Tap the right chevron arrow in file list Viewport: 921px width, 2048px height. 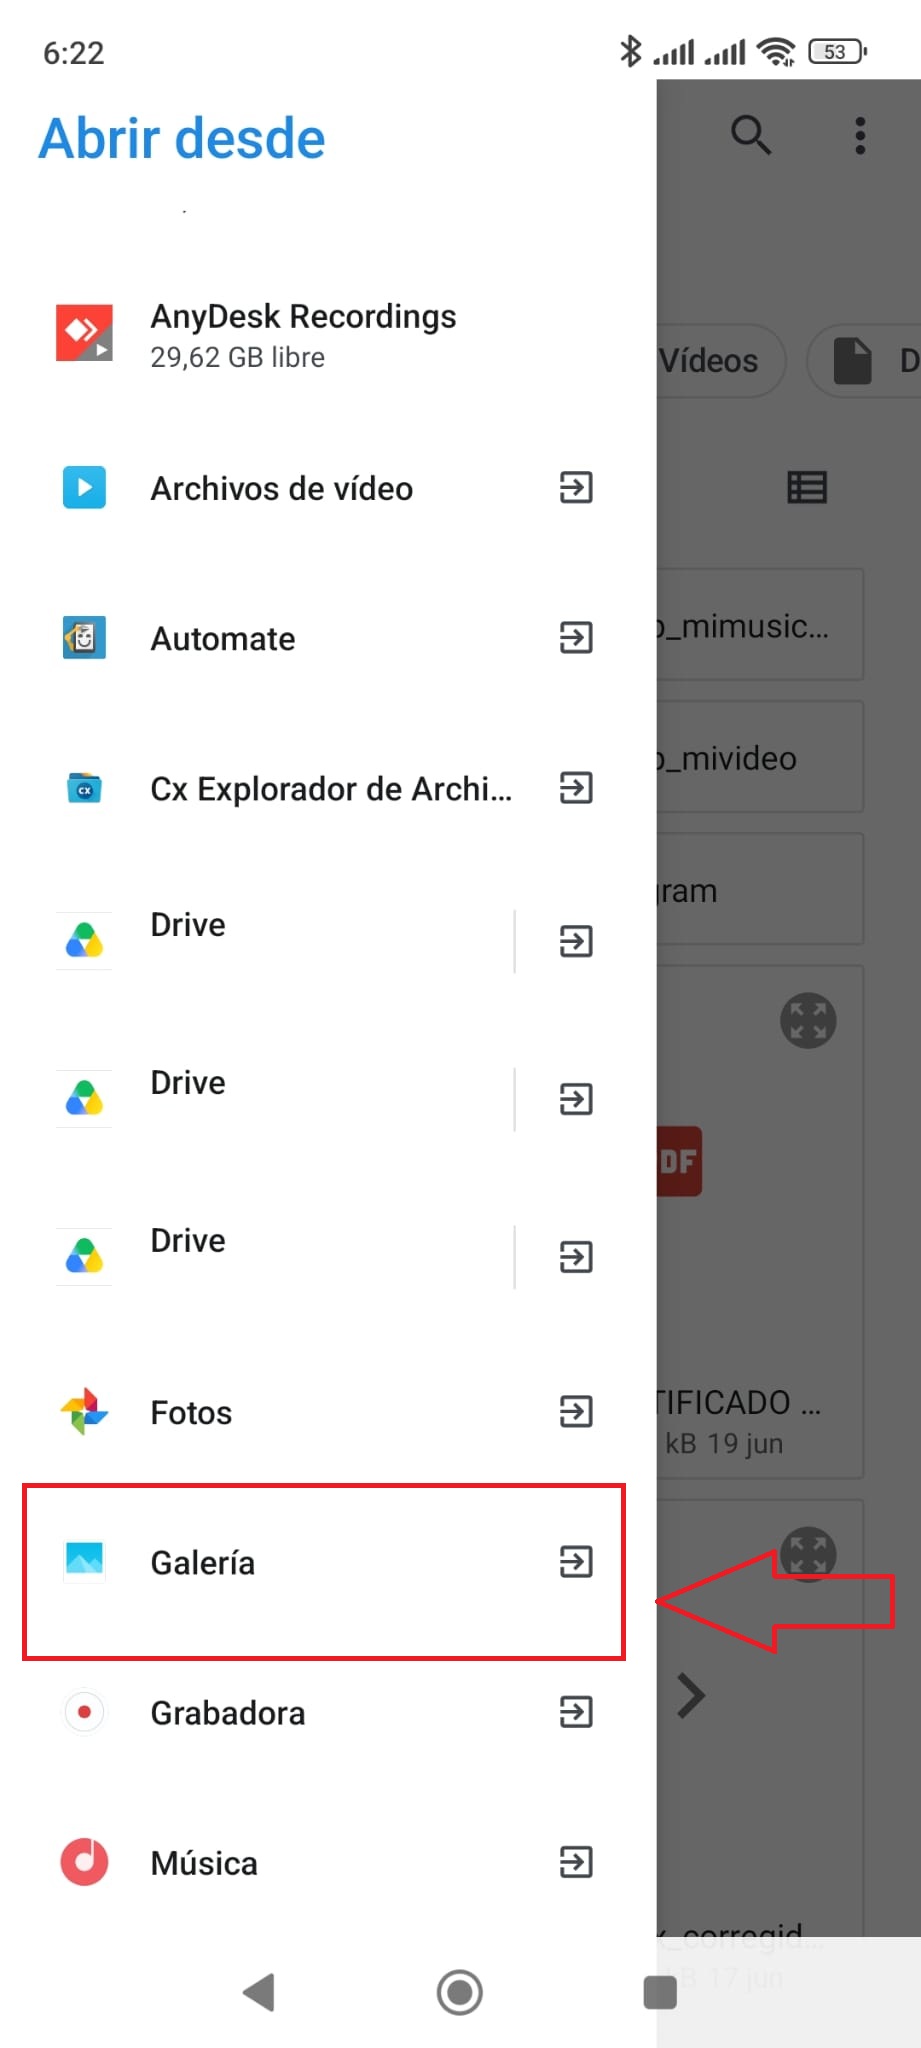click(691, 1696)
